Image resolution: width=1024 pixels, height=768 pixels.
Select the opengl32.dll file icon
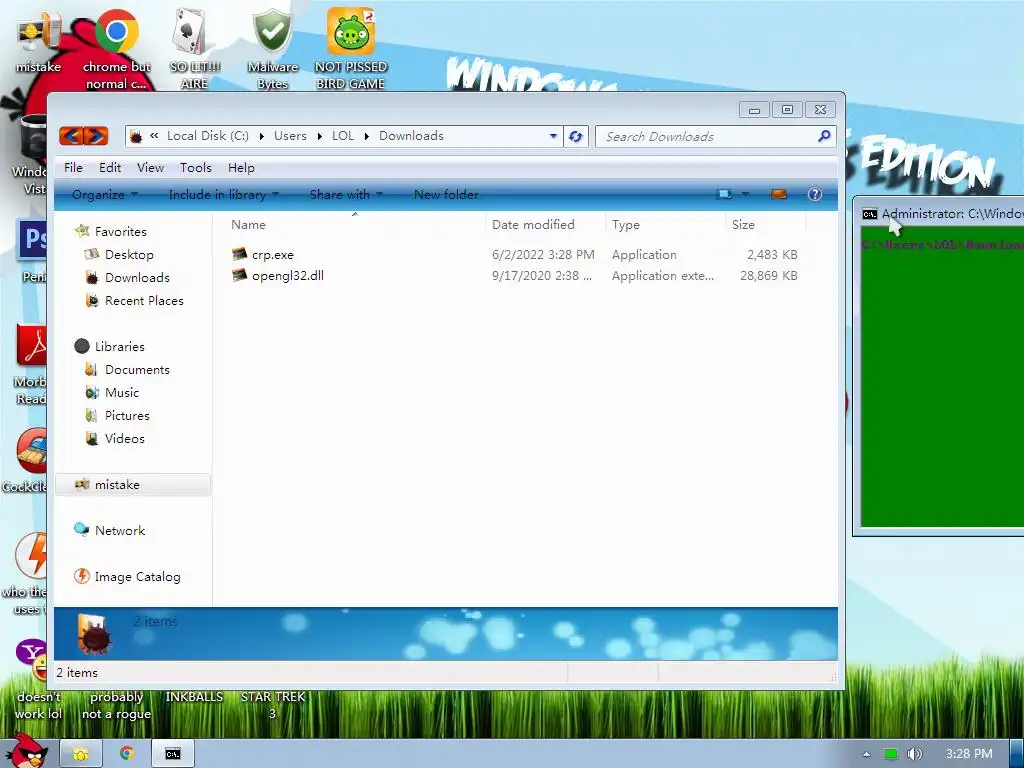240,275
